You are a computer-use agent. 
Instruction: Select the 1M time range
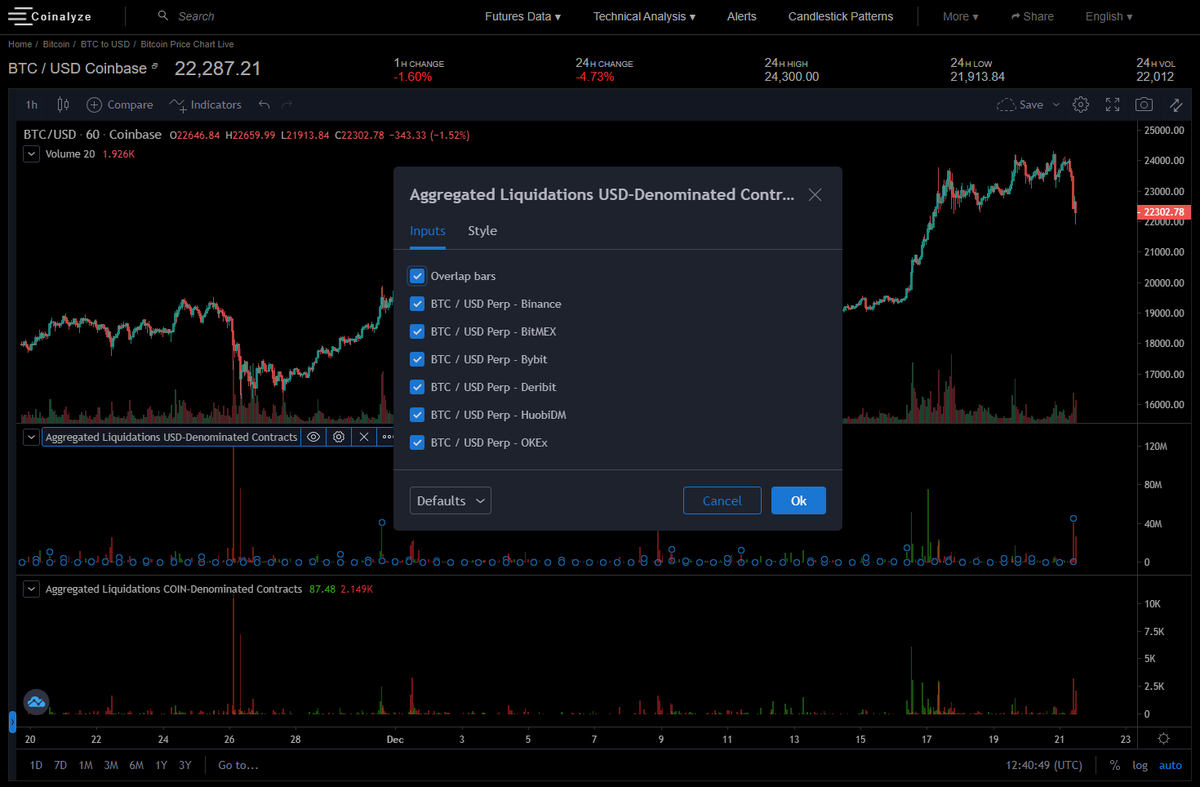coord(86,765)
